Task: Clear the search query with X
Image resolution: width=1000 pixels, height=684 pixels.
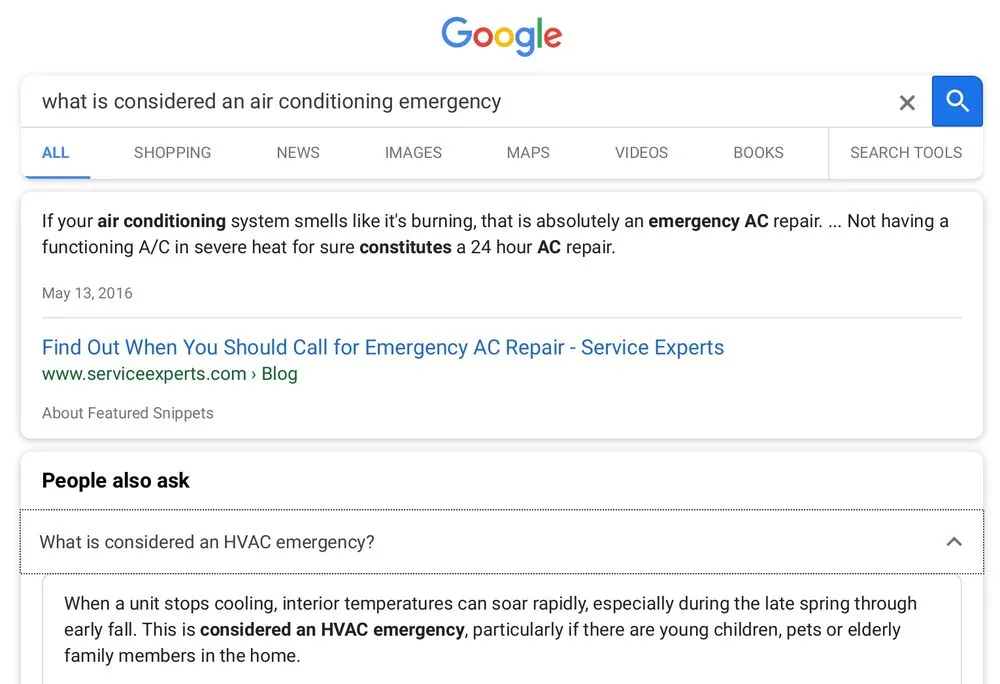Action: point(907,102)
